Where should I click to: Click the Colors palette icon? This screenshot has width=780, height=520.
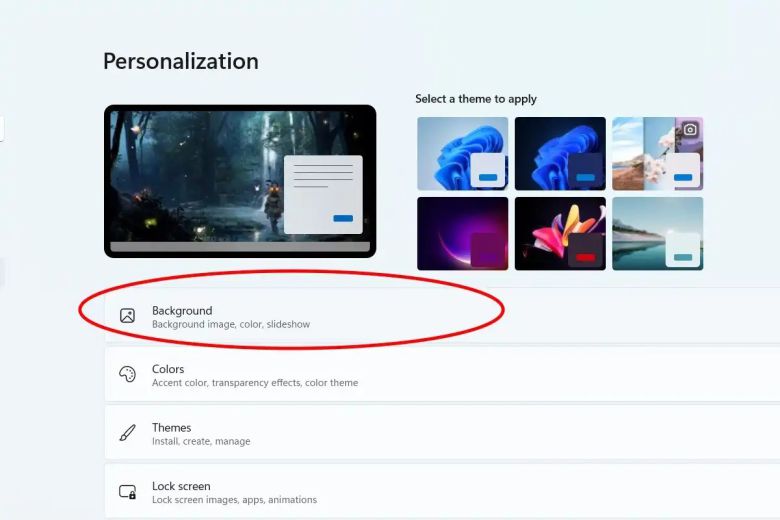(x=127, y=374)
